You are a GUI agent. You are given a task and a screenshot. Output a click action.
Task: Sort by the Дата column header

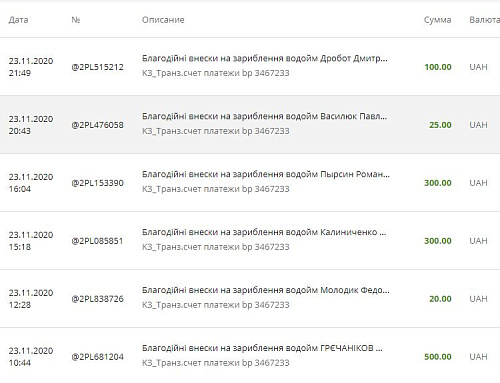tap(18, 20)
